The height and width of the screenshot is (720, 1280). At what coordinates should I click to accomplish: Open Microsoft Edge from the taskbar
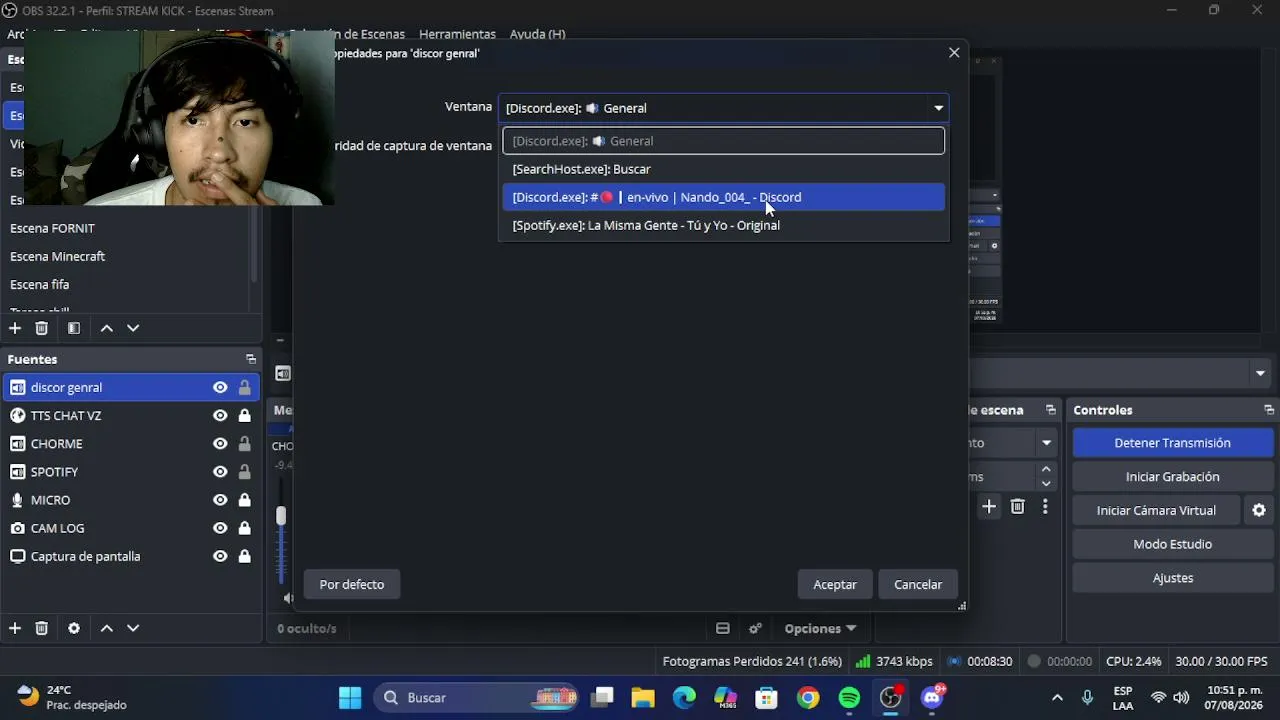tap(684, 698)
